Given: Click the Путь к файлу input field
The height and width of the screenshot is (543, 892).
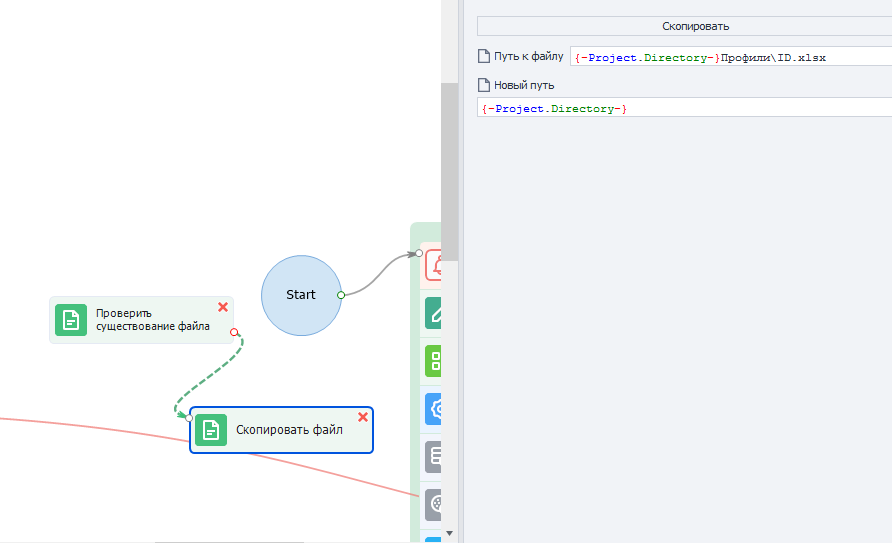Looking at the screenshot, I should point(731,57).
